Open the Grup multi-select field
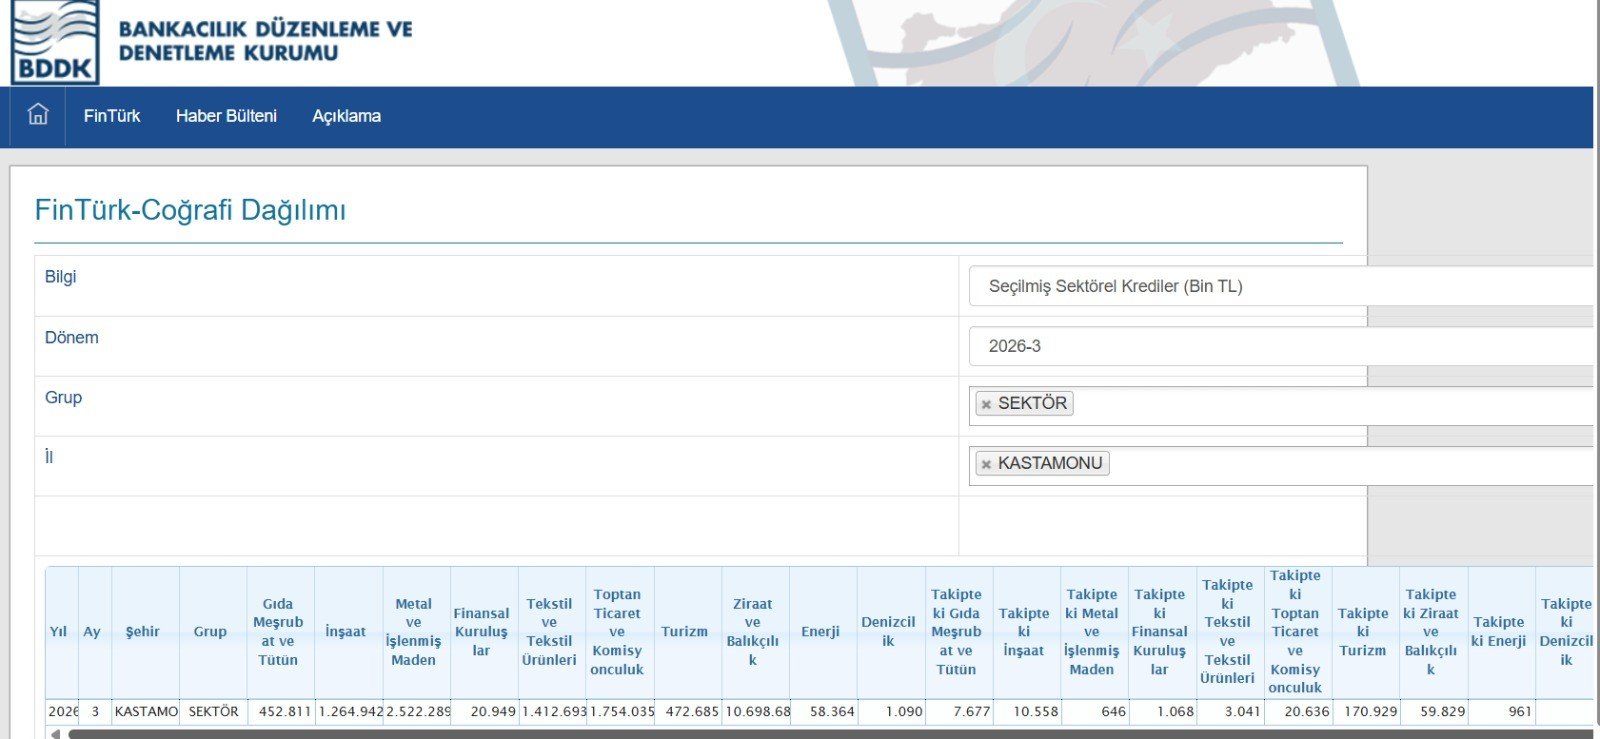1600x739 pixels. point(1281,405)
